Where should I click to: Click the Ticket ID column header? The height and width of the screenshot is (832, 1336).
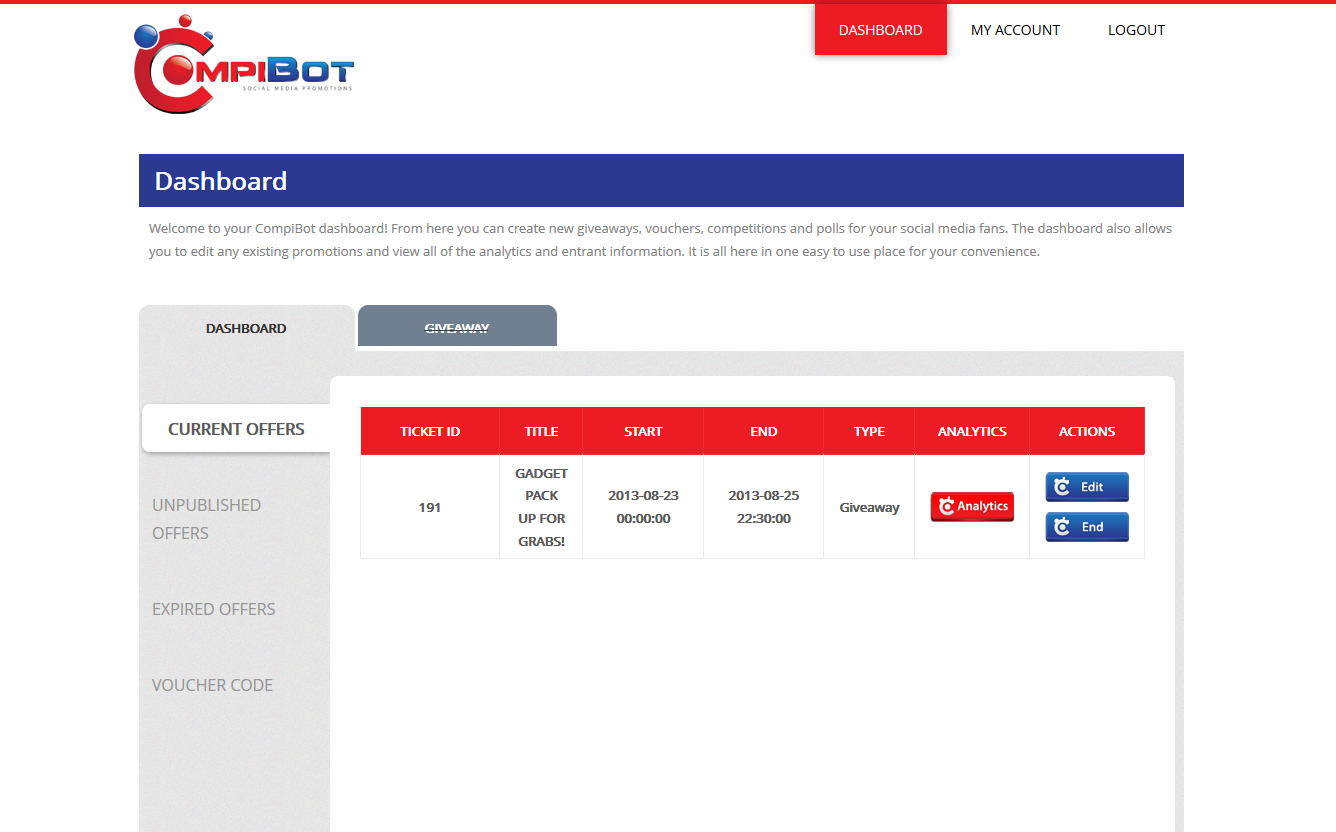430,431
